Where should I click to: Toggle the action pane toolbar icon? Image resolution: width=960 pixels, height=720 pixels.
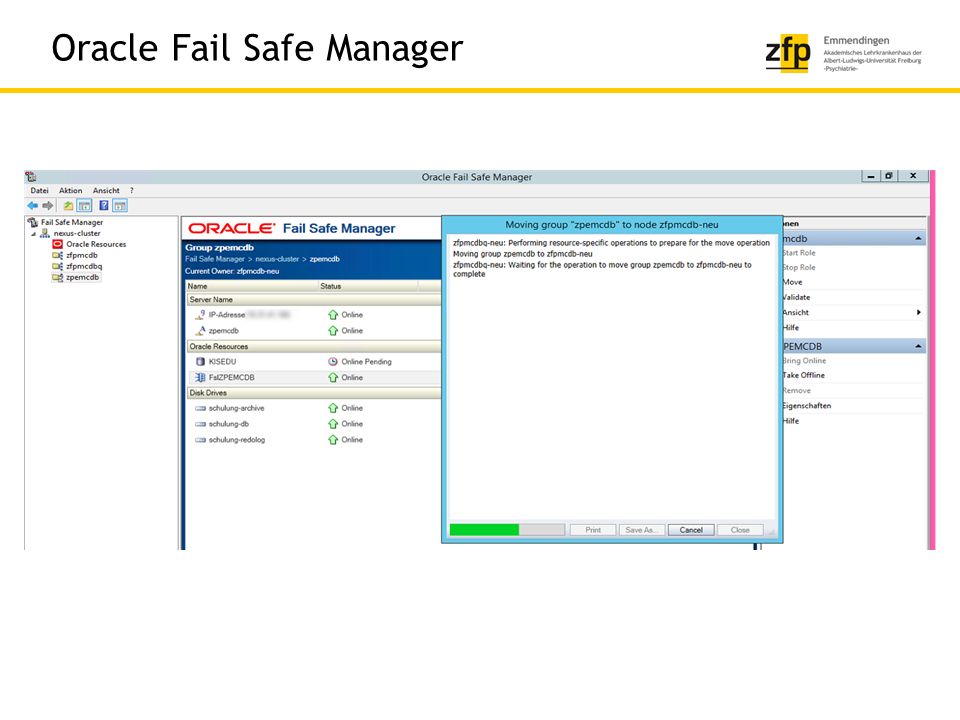pos(120,206)
